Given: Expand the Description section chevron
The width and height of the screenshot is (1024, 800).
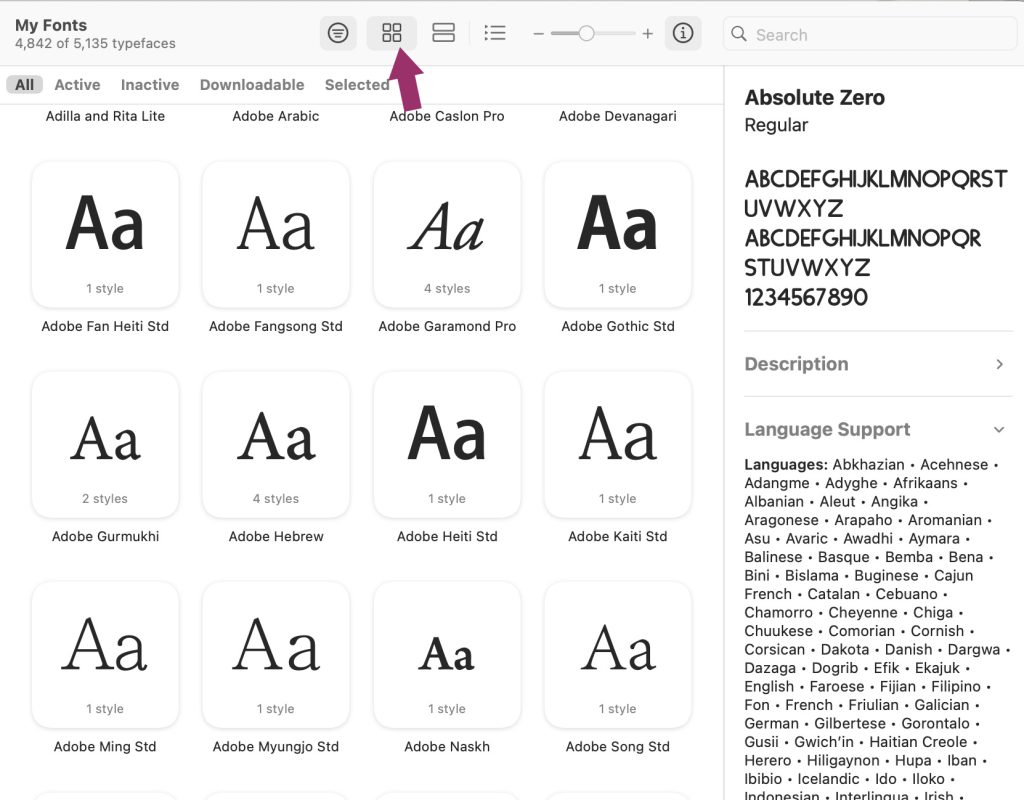Looking at the screenshot, I should (999, 364).
